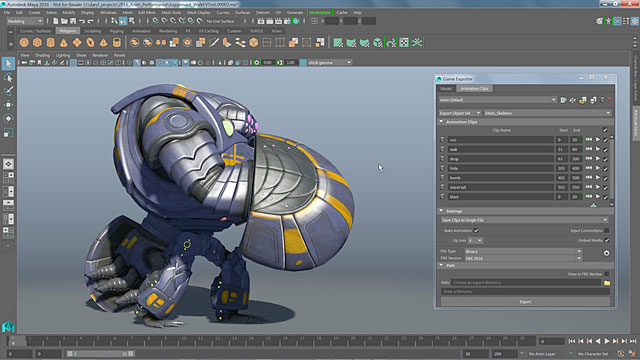Image resolution: width=640 pixels, height=360 pixels.
Task: Click the Export button
Action: [525, 302]
